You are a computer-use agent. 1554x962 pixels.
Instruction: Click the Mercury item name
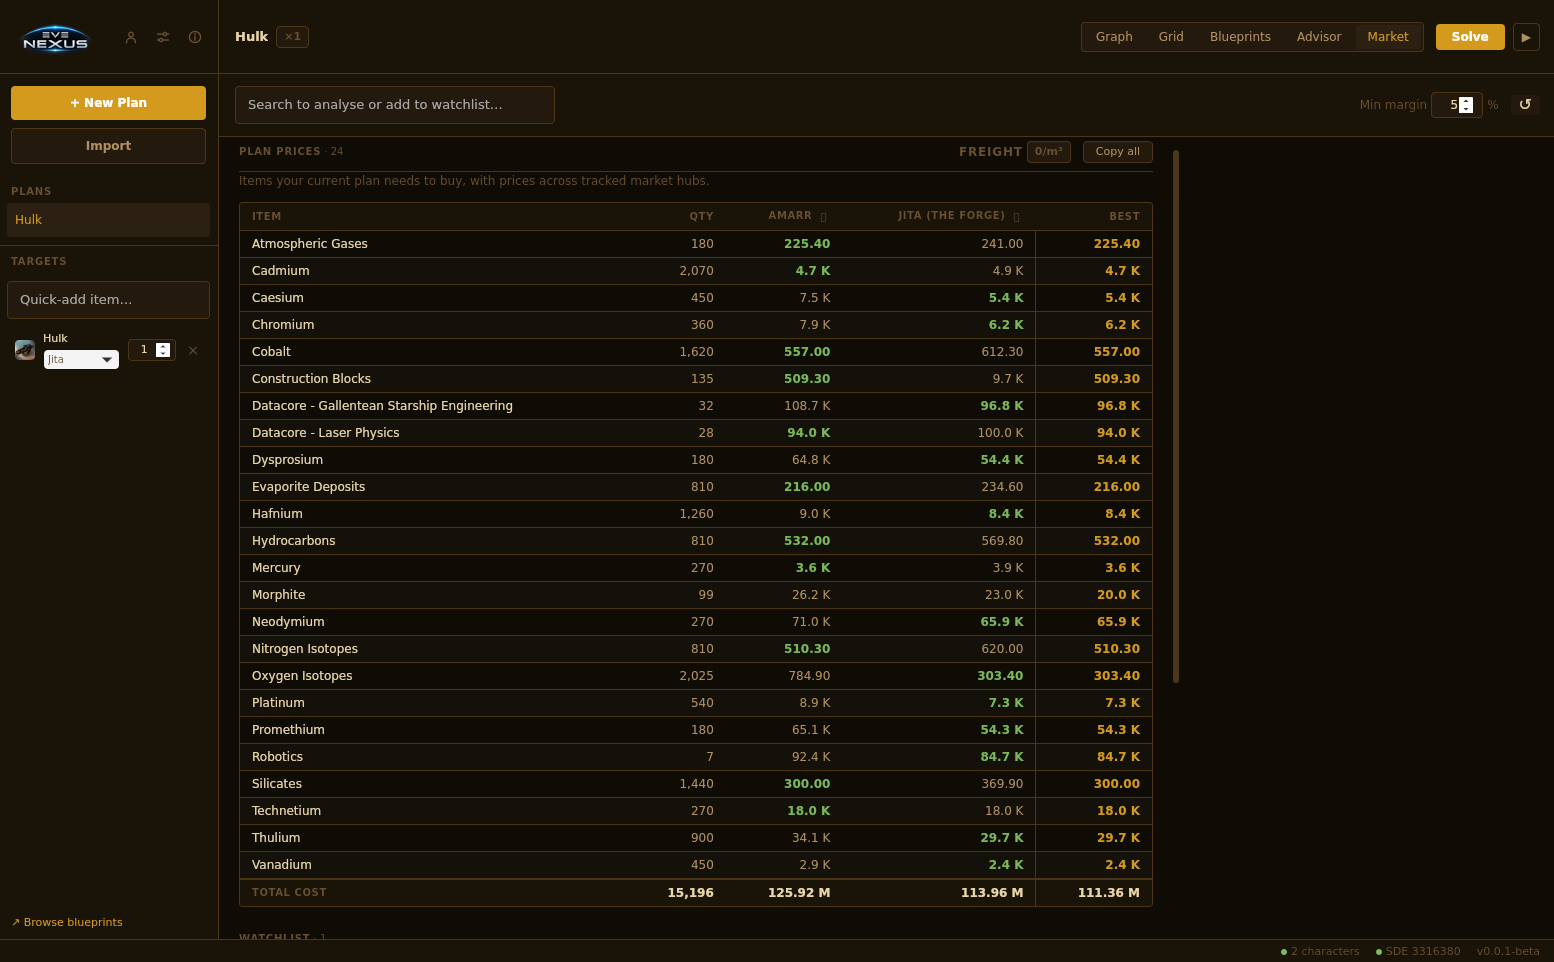click(x=276, y=568)
